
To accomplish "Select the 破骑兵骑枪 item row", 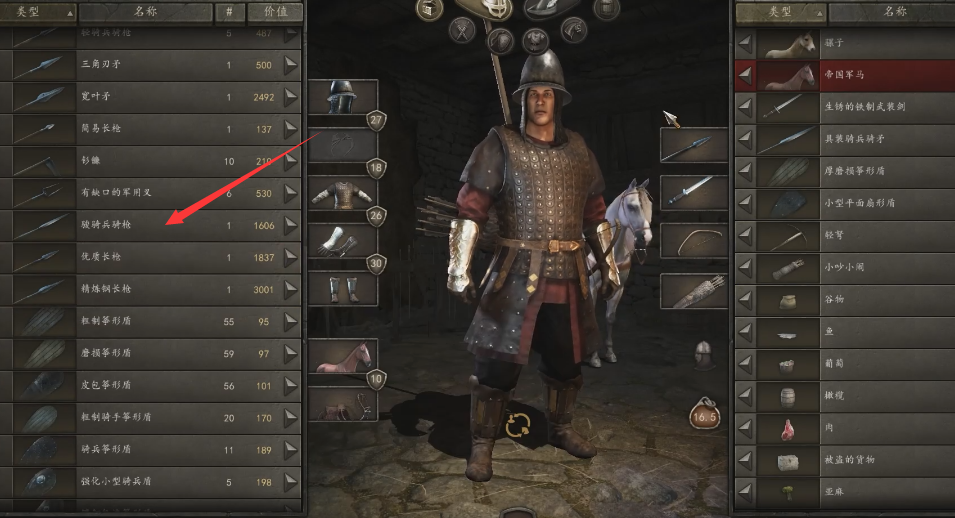I will [x=150, y=225].
